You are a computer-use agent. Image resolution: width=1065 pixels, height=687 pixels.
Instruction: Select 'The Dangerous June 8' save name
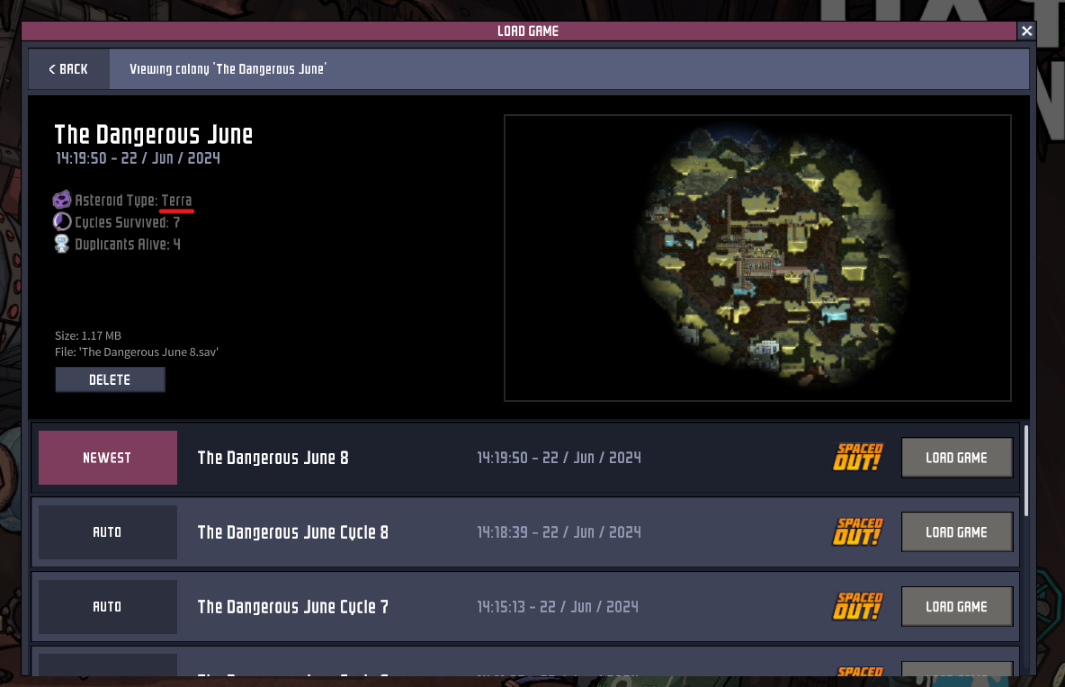pyautogui.click(x=273, y=458)
